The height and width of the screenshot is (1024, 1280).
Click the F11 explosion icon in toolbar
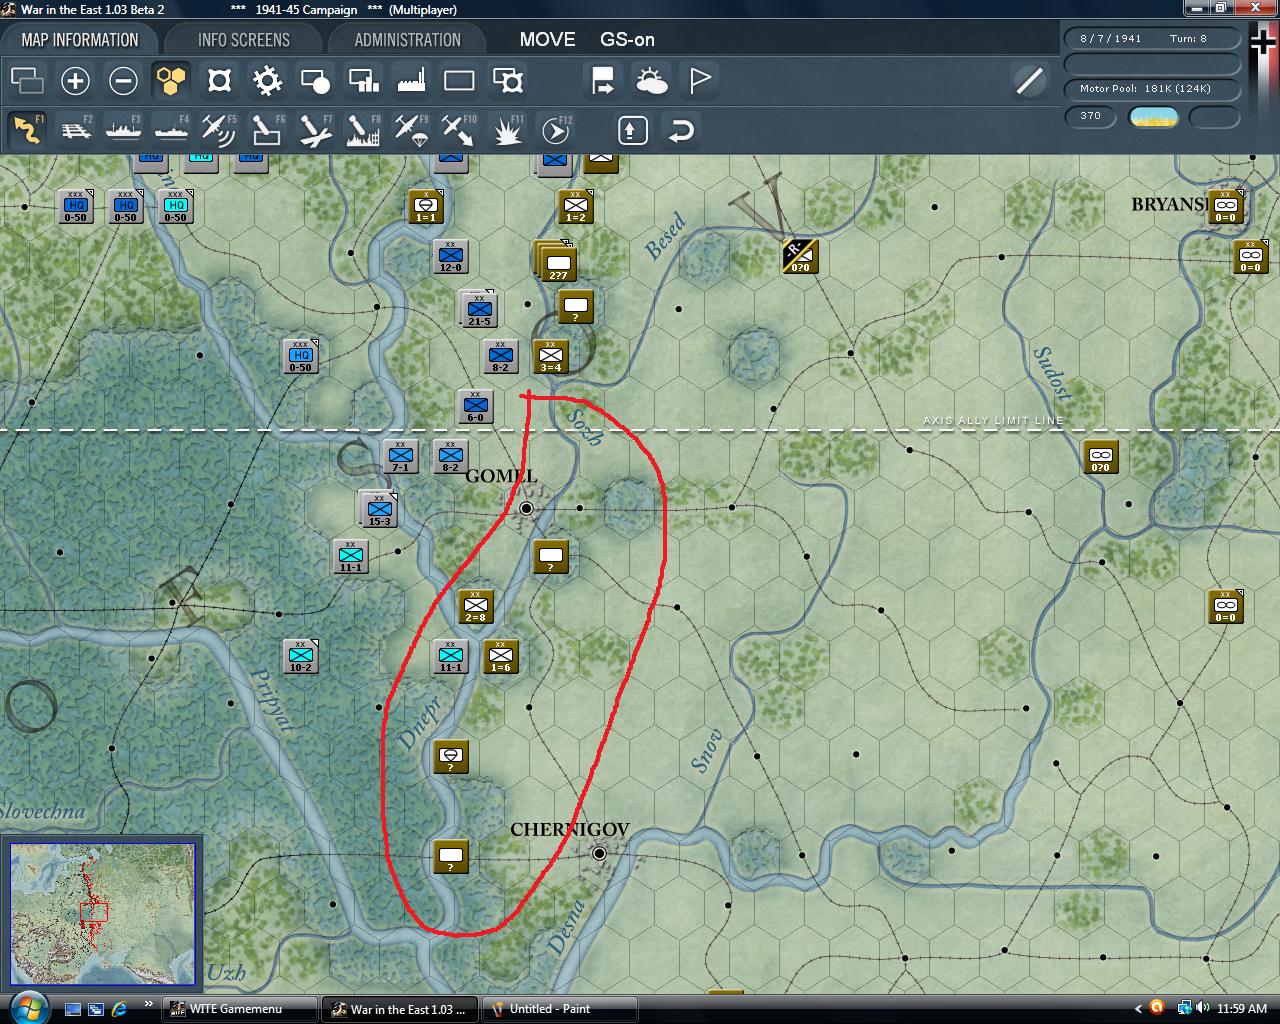507,130
